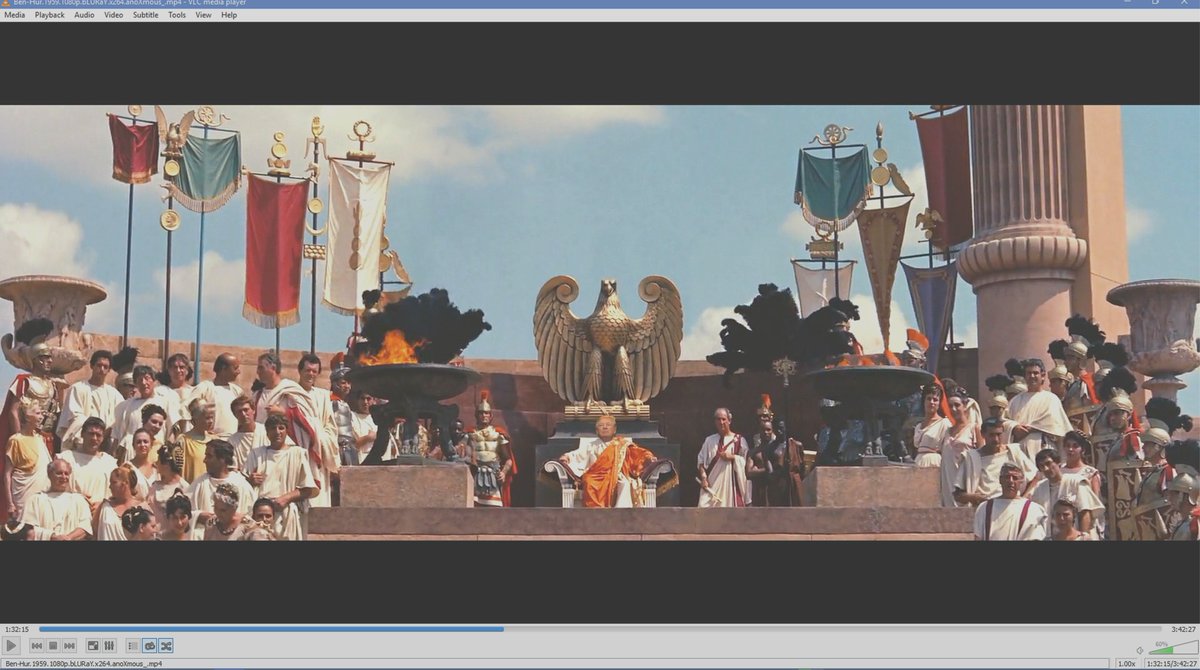Click the Ben-Hur filename in the status bar

pos(83,664)
